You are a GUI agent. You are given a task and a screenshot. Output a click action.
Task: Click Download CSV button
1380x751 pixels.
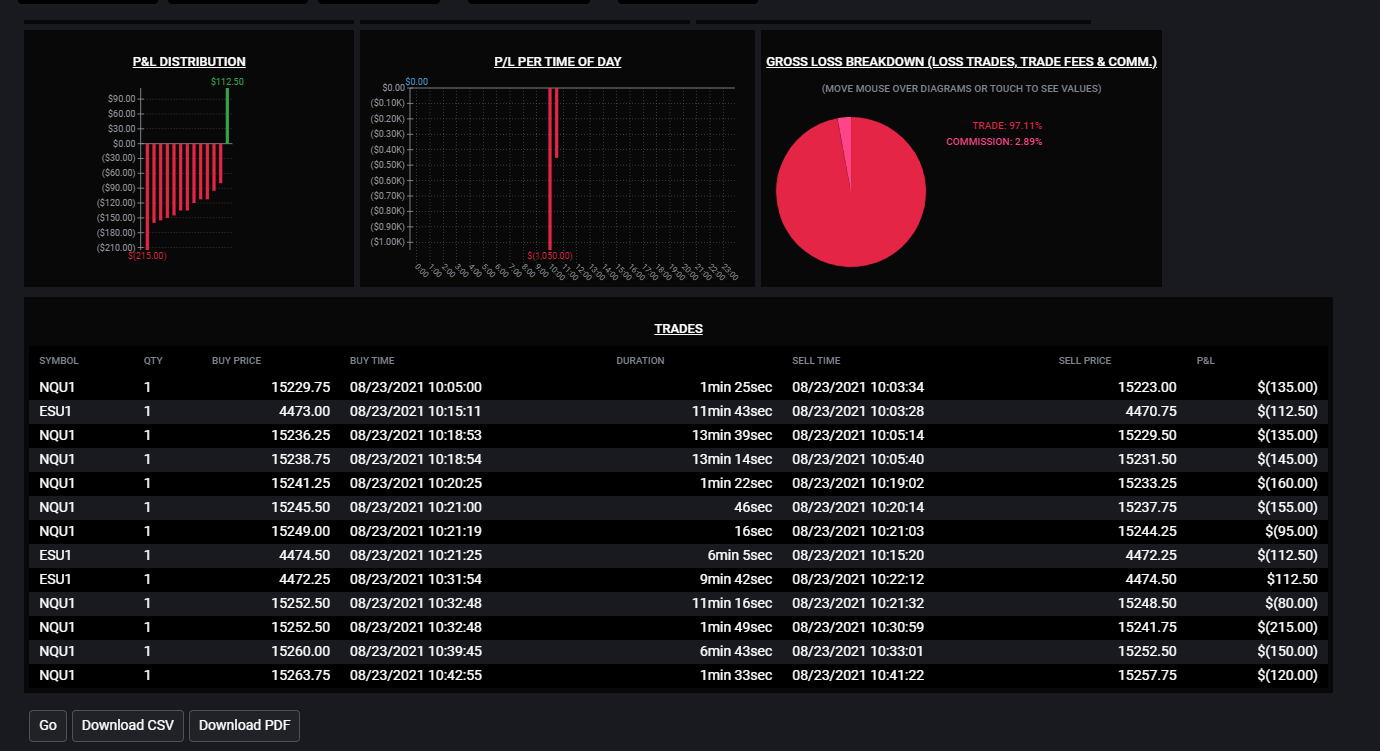[x=128, y=725]
